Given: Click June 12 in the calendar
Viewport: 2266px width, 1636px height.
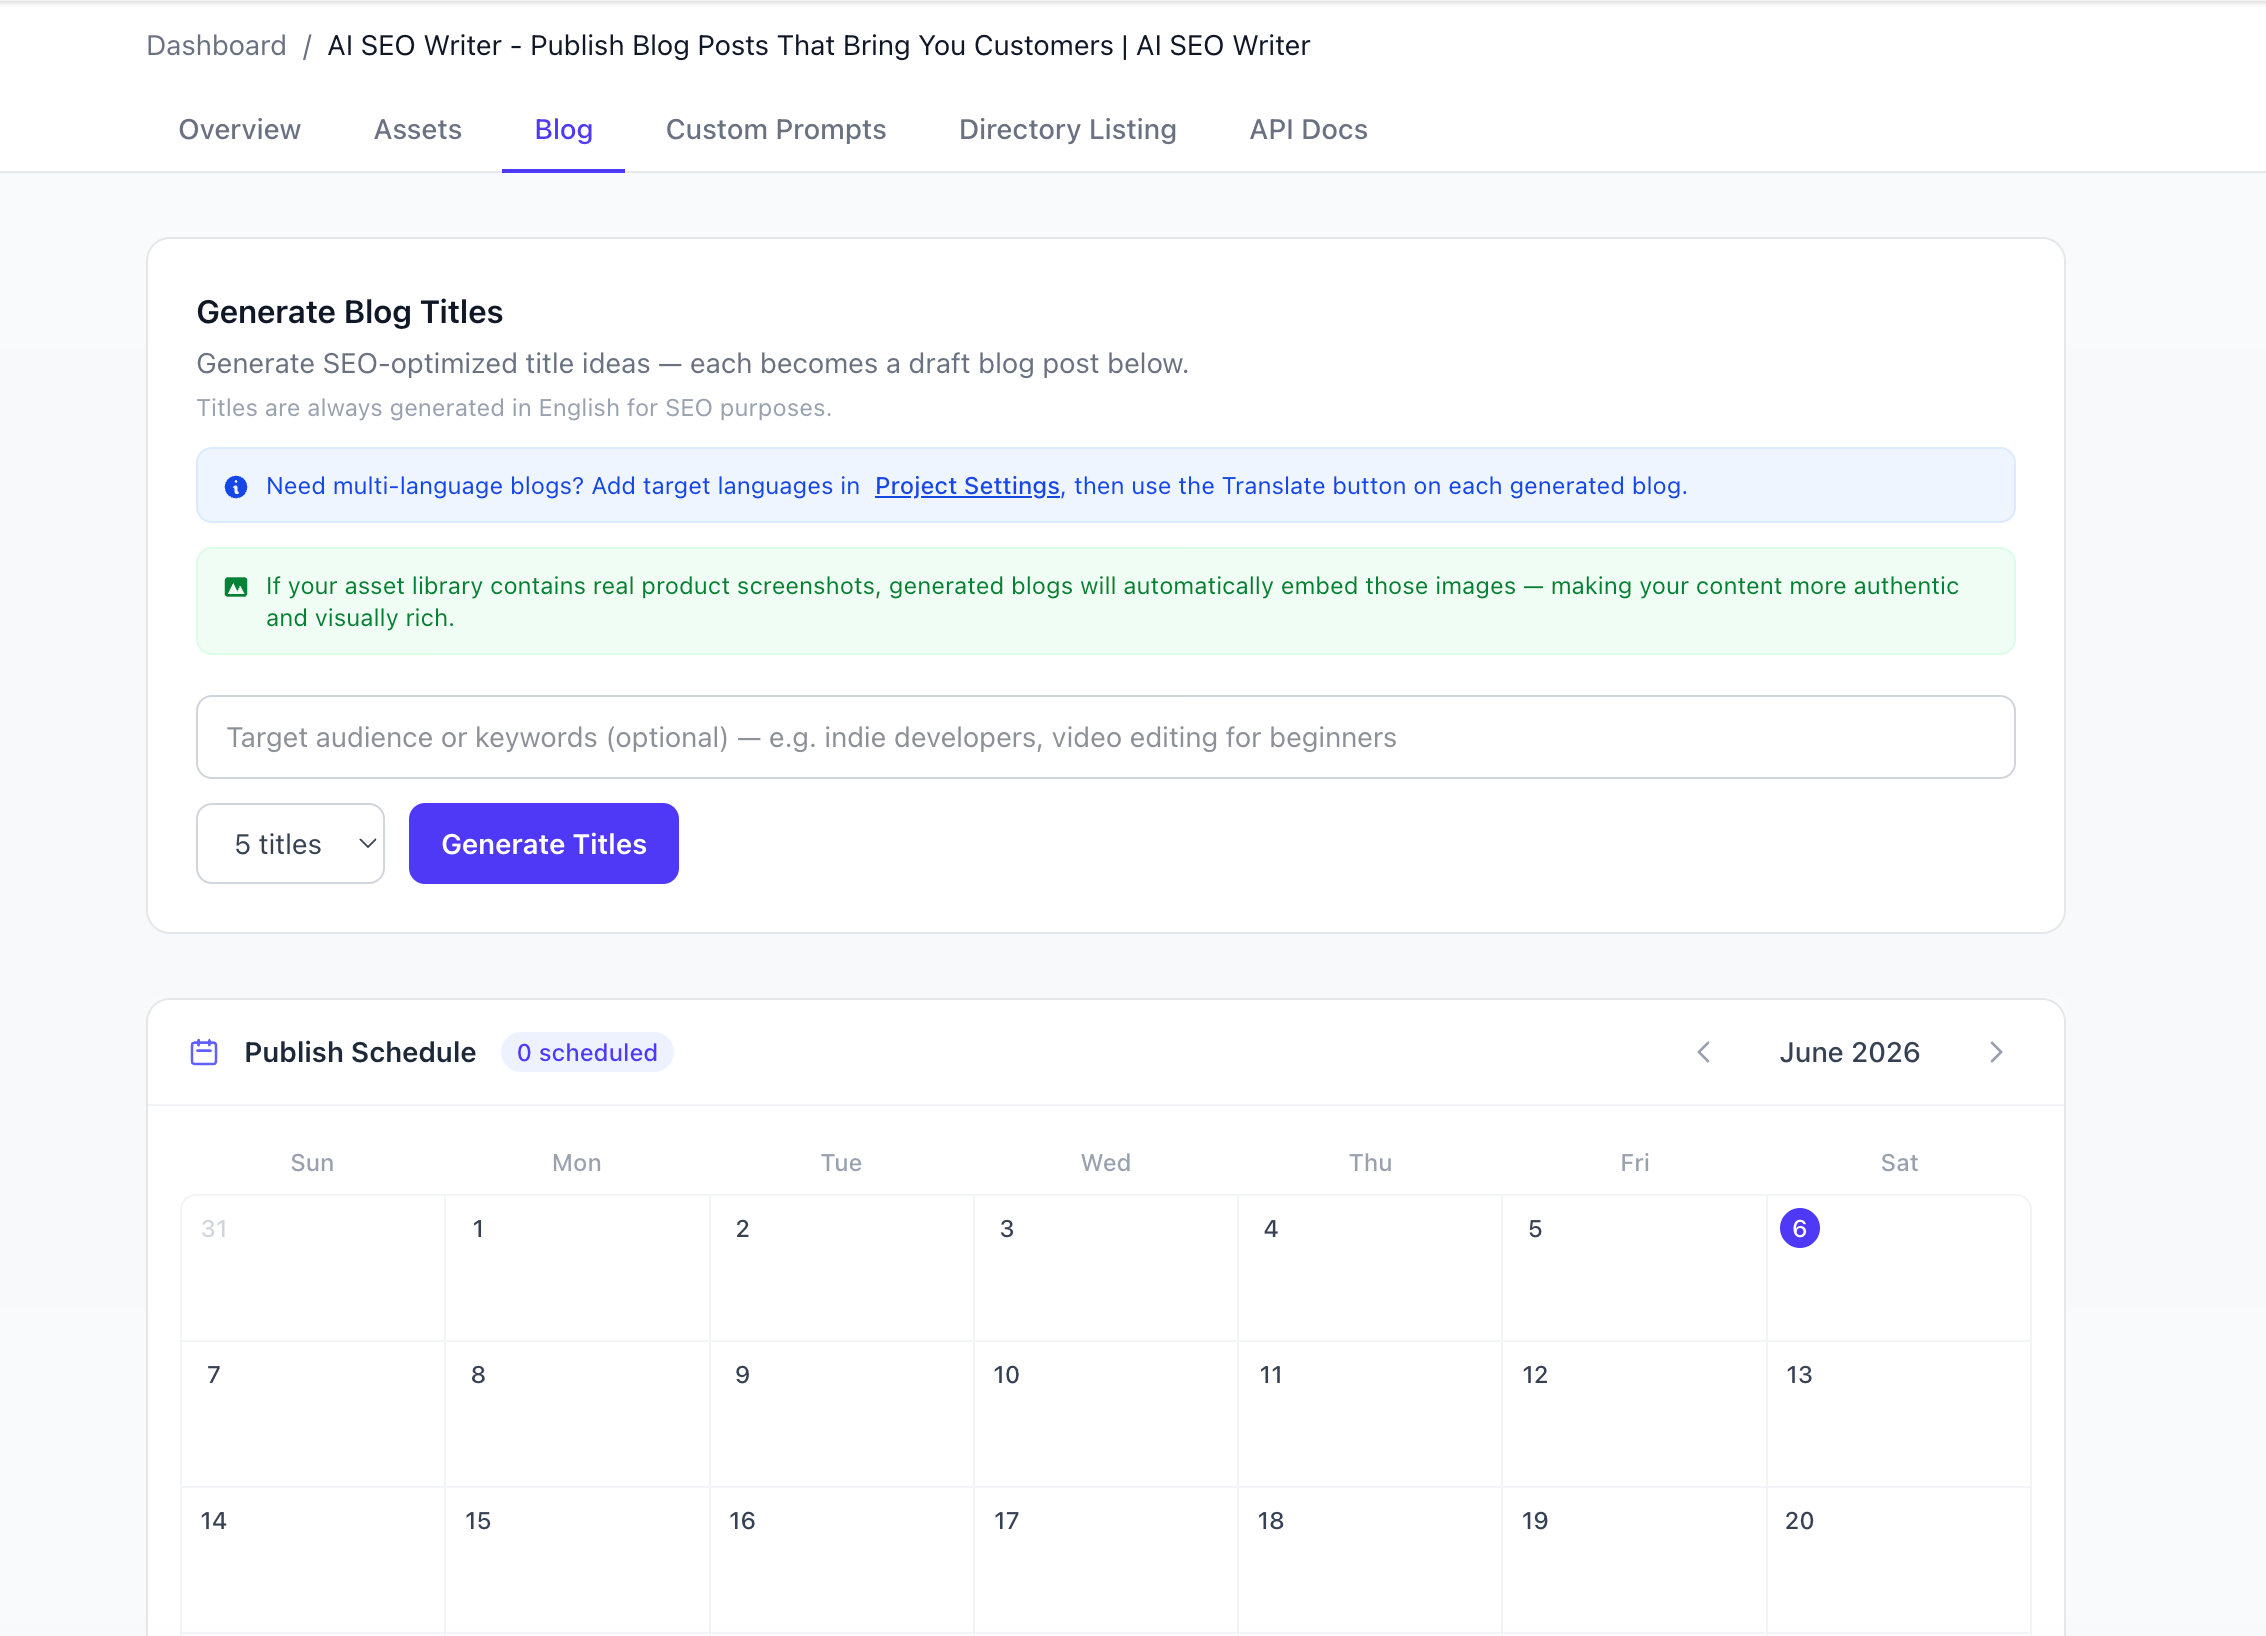Looking at the screenshot, I should 1634,1414.
